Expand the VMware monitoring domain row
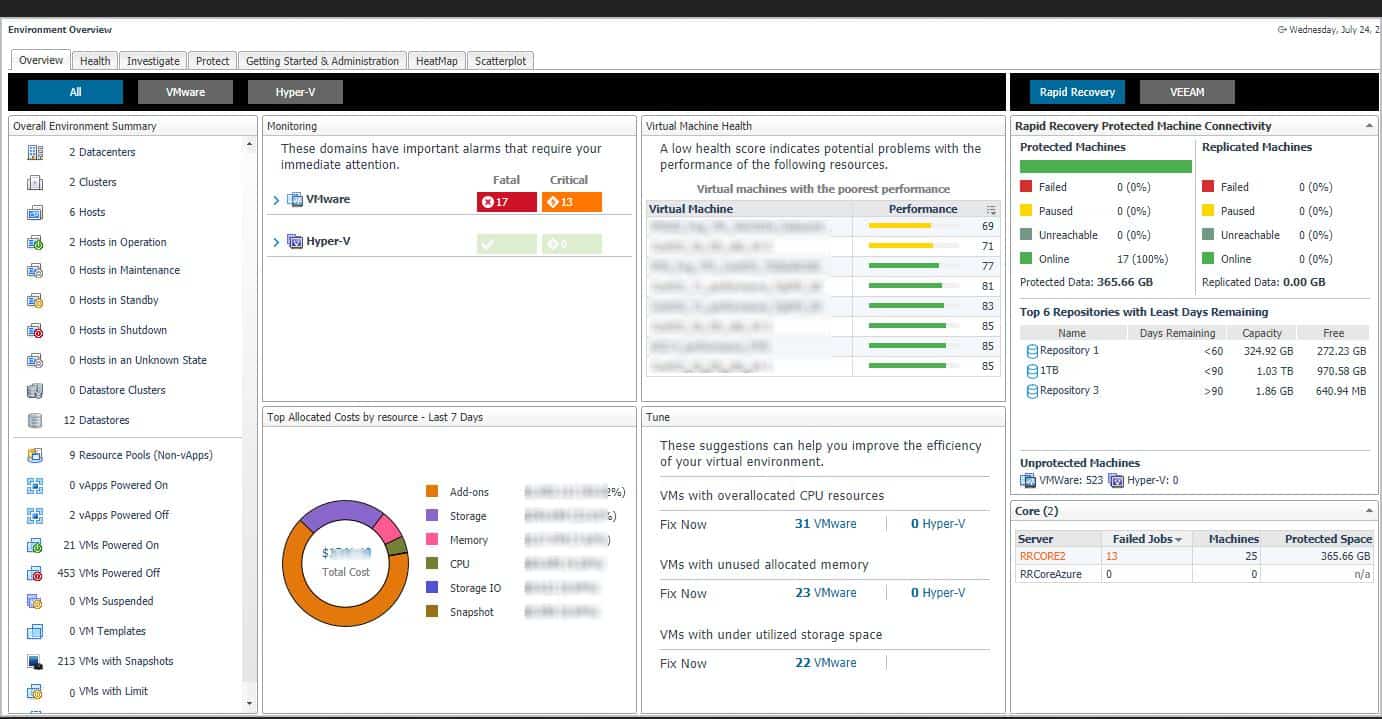 [276, 200]
